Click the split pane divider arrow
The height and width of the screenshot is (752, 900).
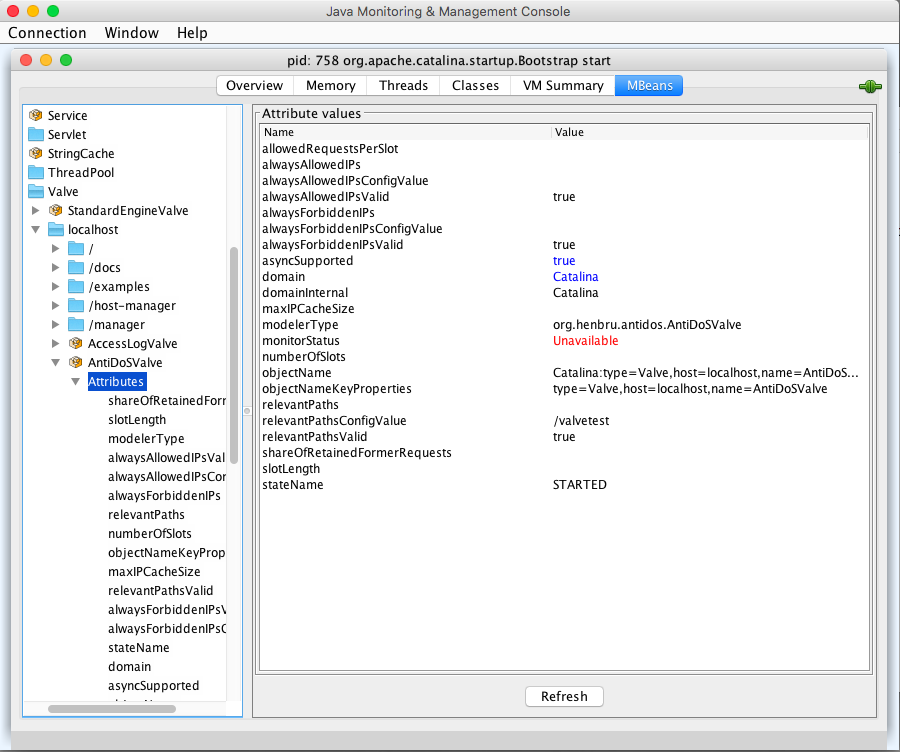[x=247, y=410]
